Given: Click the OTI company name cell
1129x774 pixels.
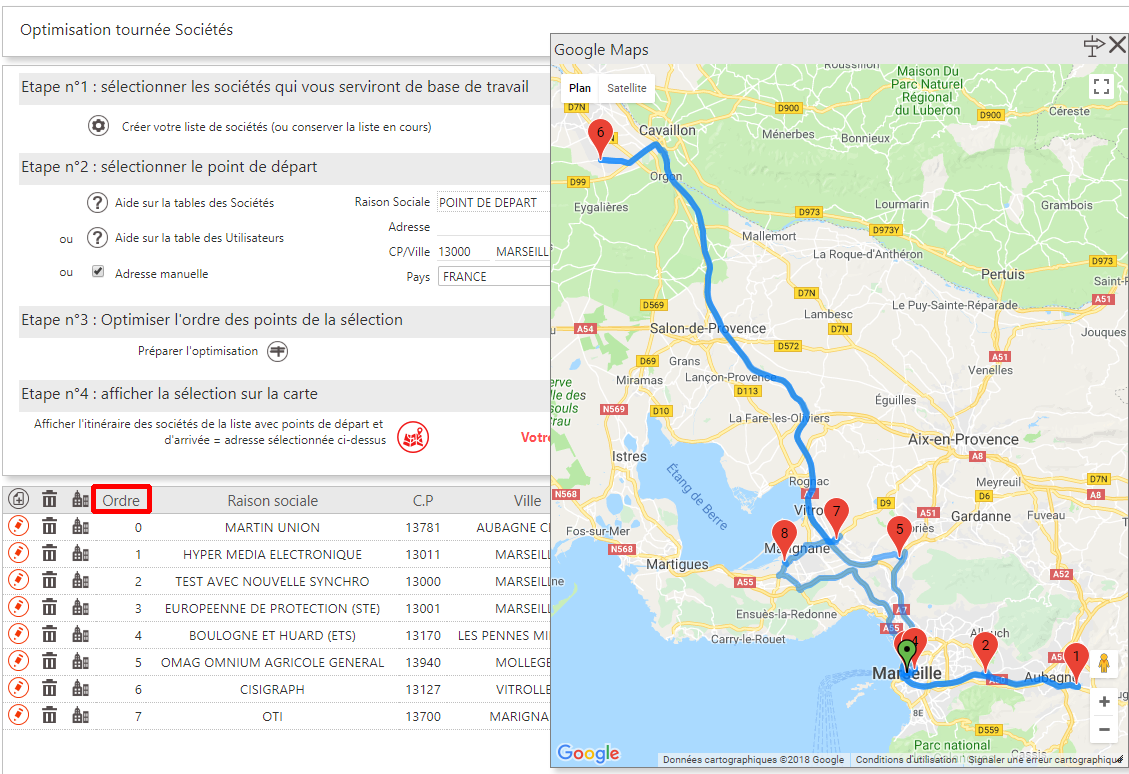Looking at the screenshot, I should click(x=272, y=716).
